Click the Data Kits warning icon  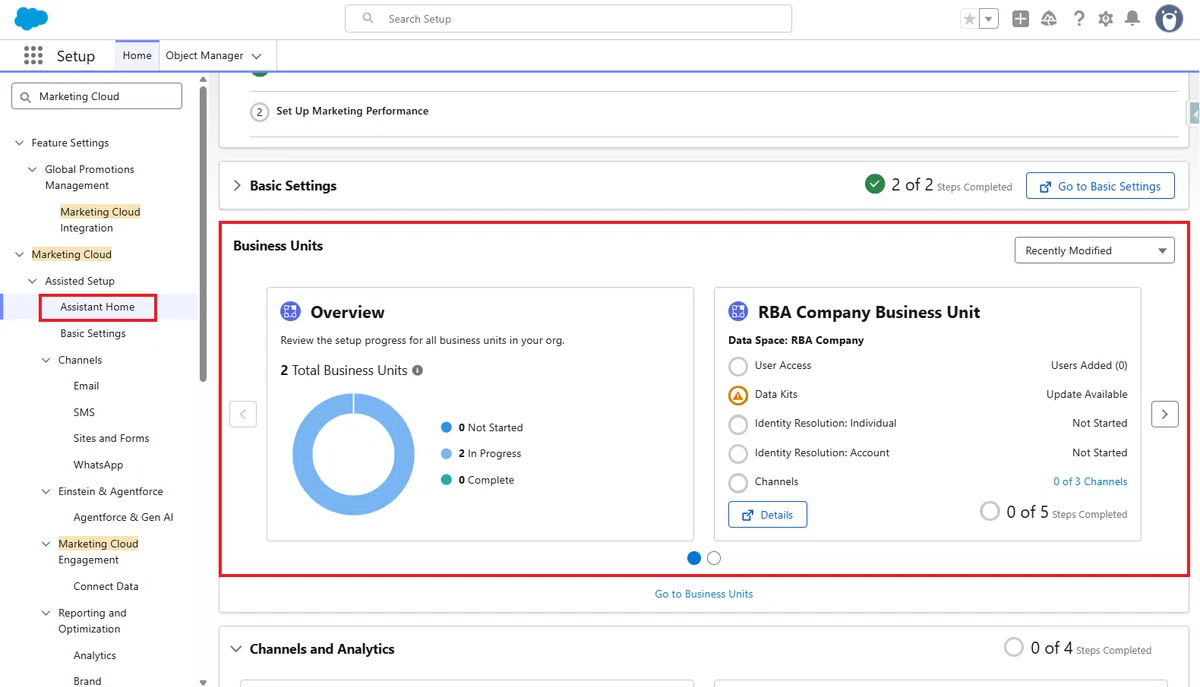pos(738,395)
